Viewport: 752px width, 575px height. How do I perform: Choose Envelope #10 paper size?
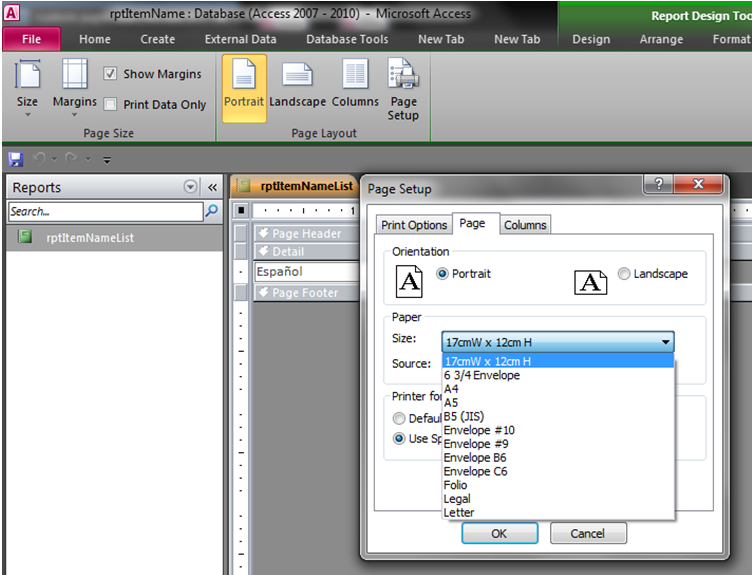click(558, 430)
